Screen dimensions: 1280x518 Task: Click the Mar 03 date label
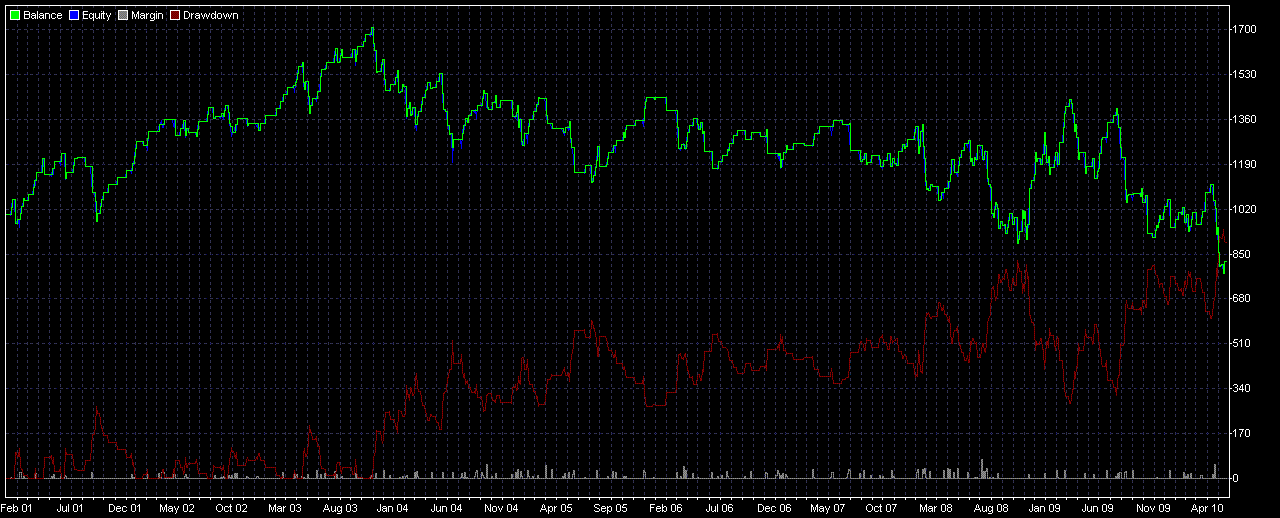tap(285, 508)
